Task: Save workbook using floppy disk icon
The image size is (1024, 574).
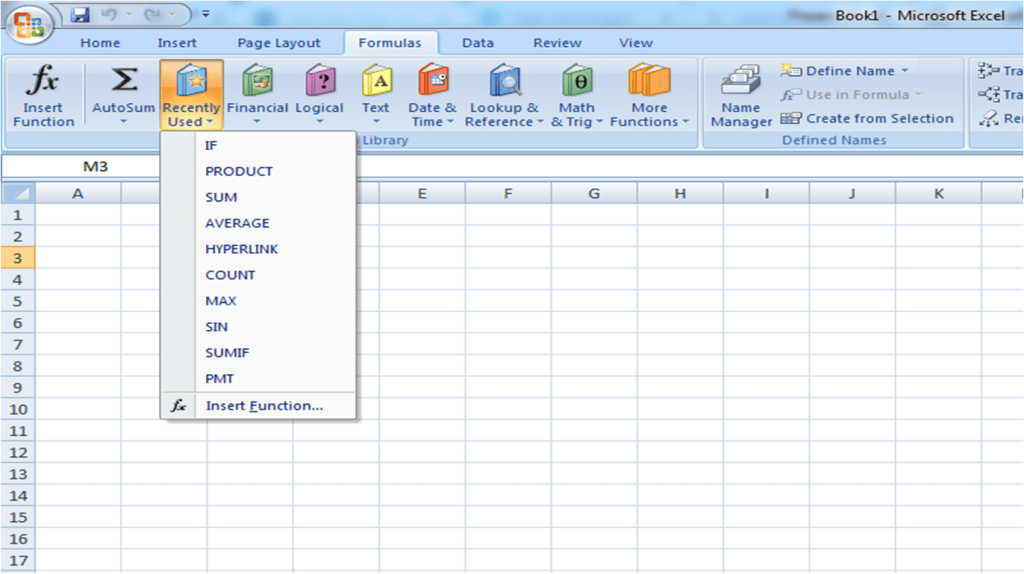Action: tap(80, 14)
